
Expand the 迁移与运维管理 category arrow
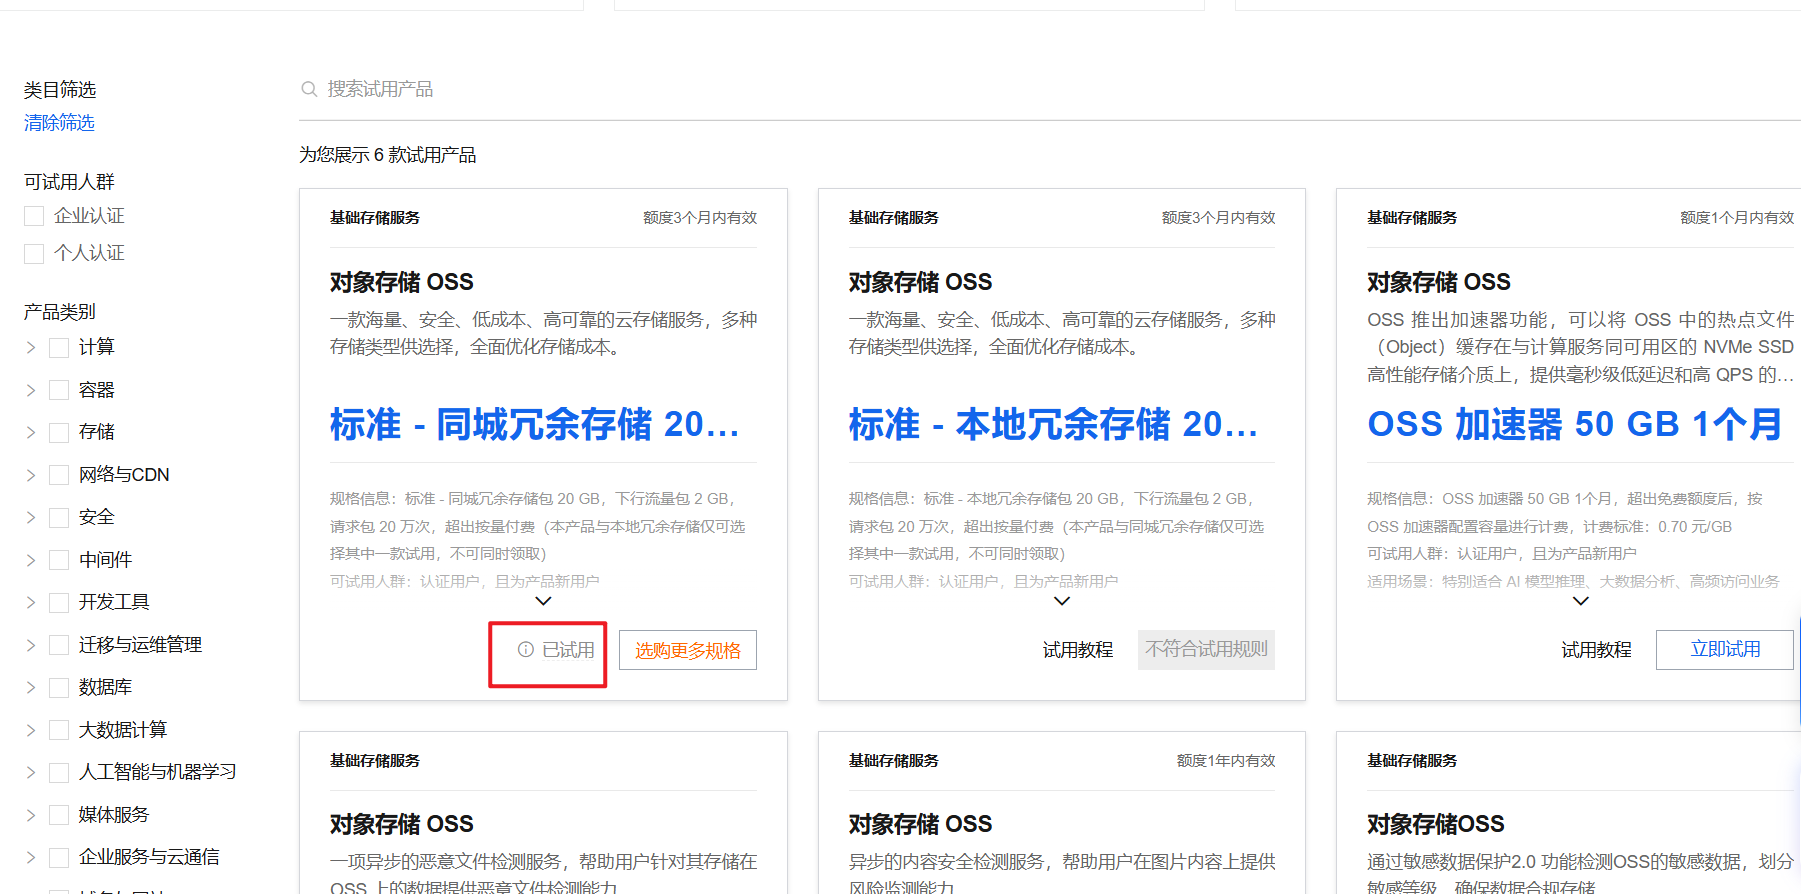(x=30, y=645)
